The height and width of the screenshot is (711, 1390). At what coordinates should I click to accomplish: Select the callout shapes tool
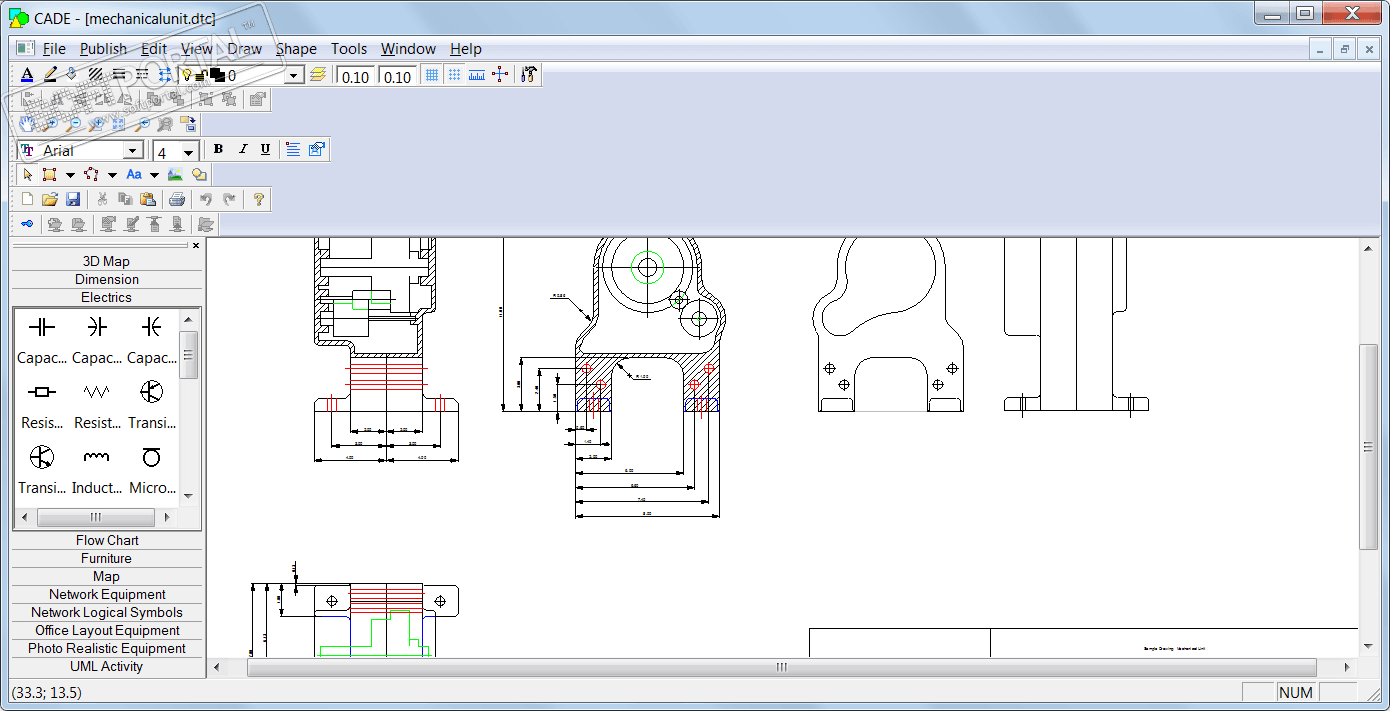(x=198, y=174)
